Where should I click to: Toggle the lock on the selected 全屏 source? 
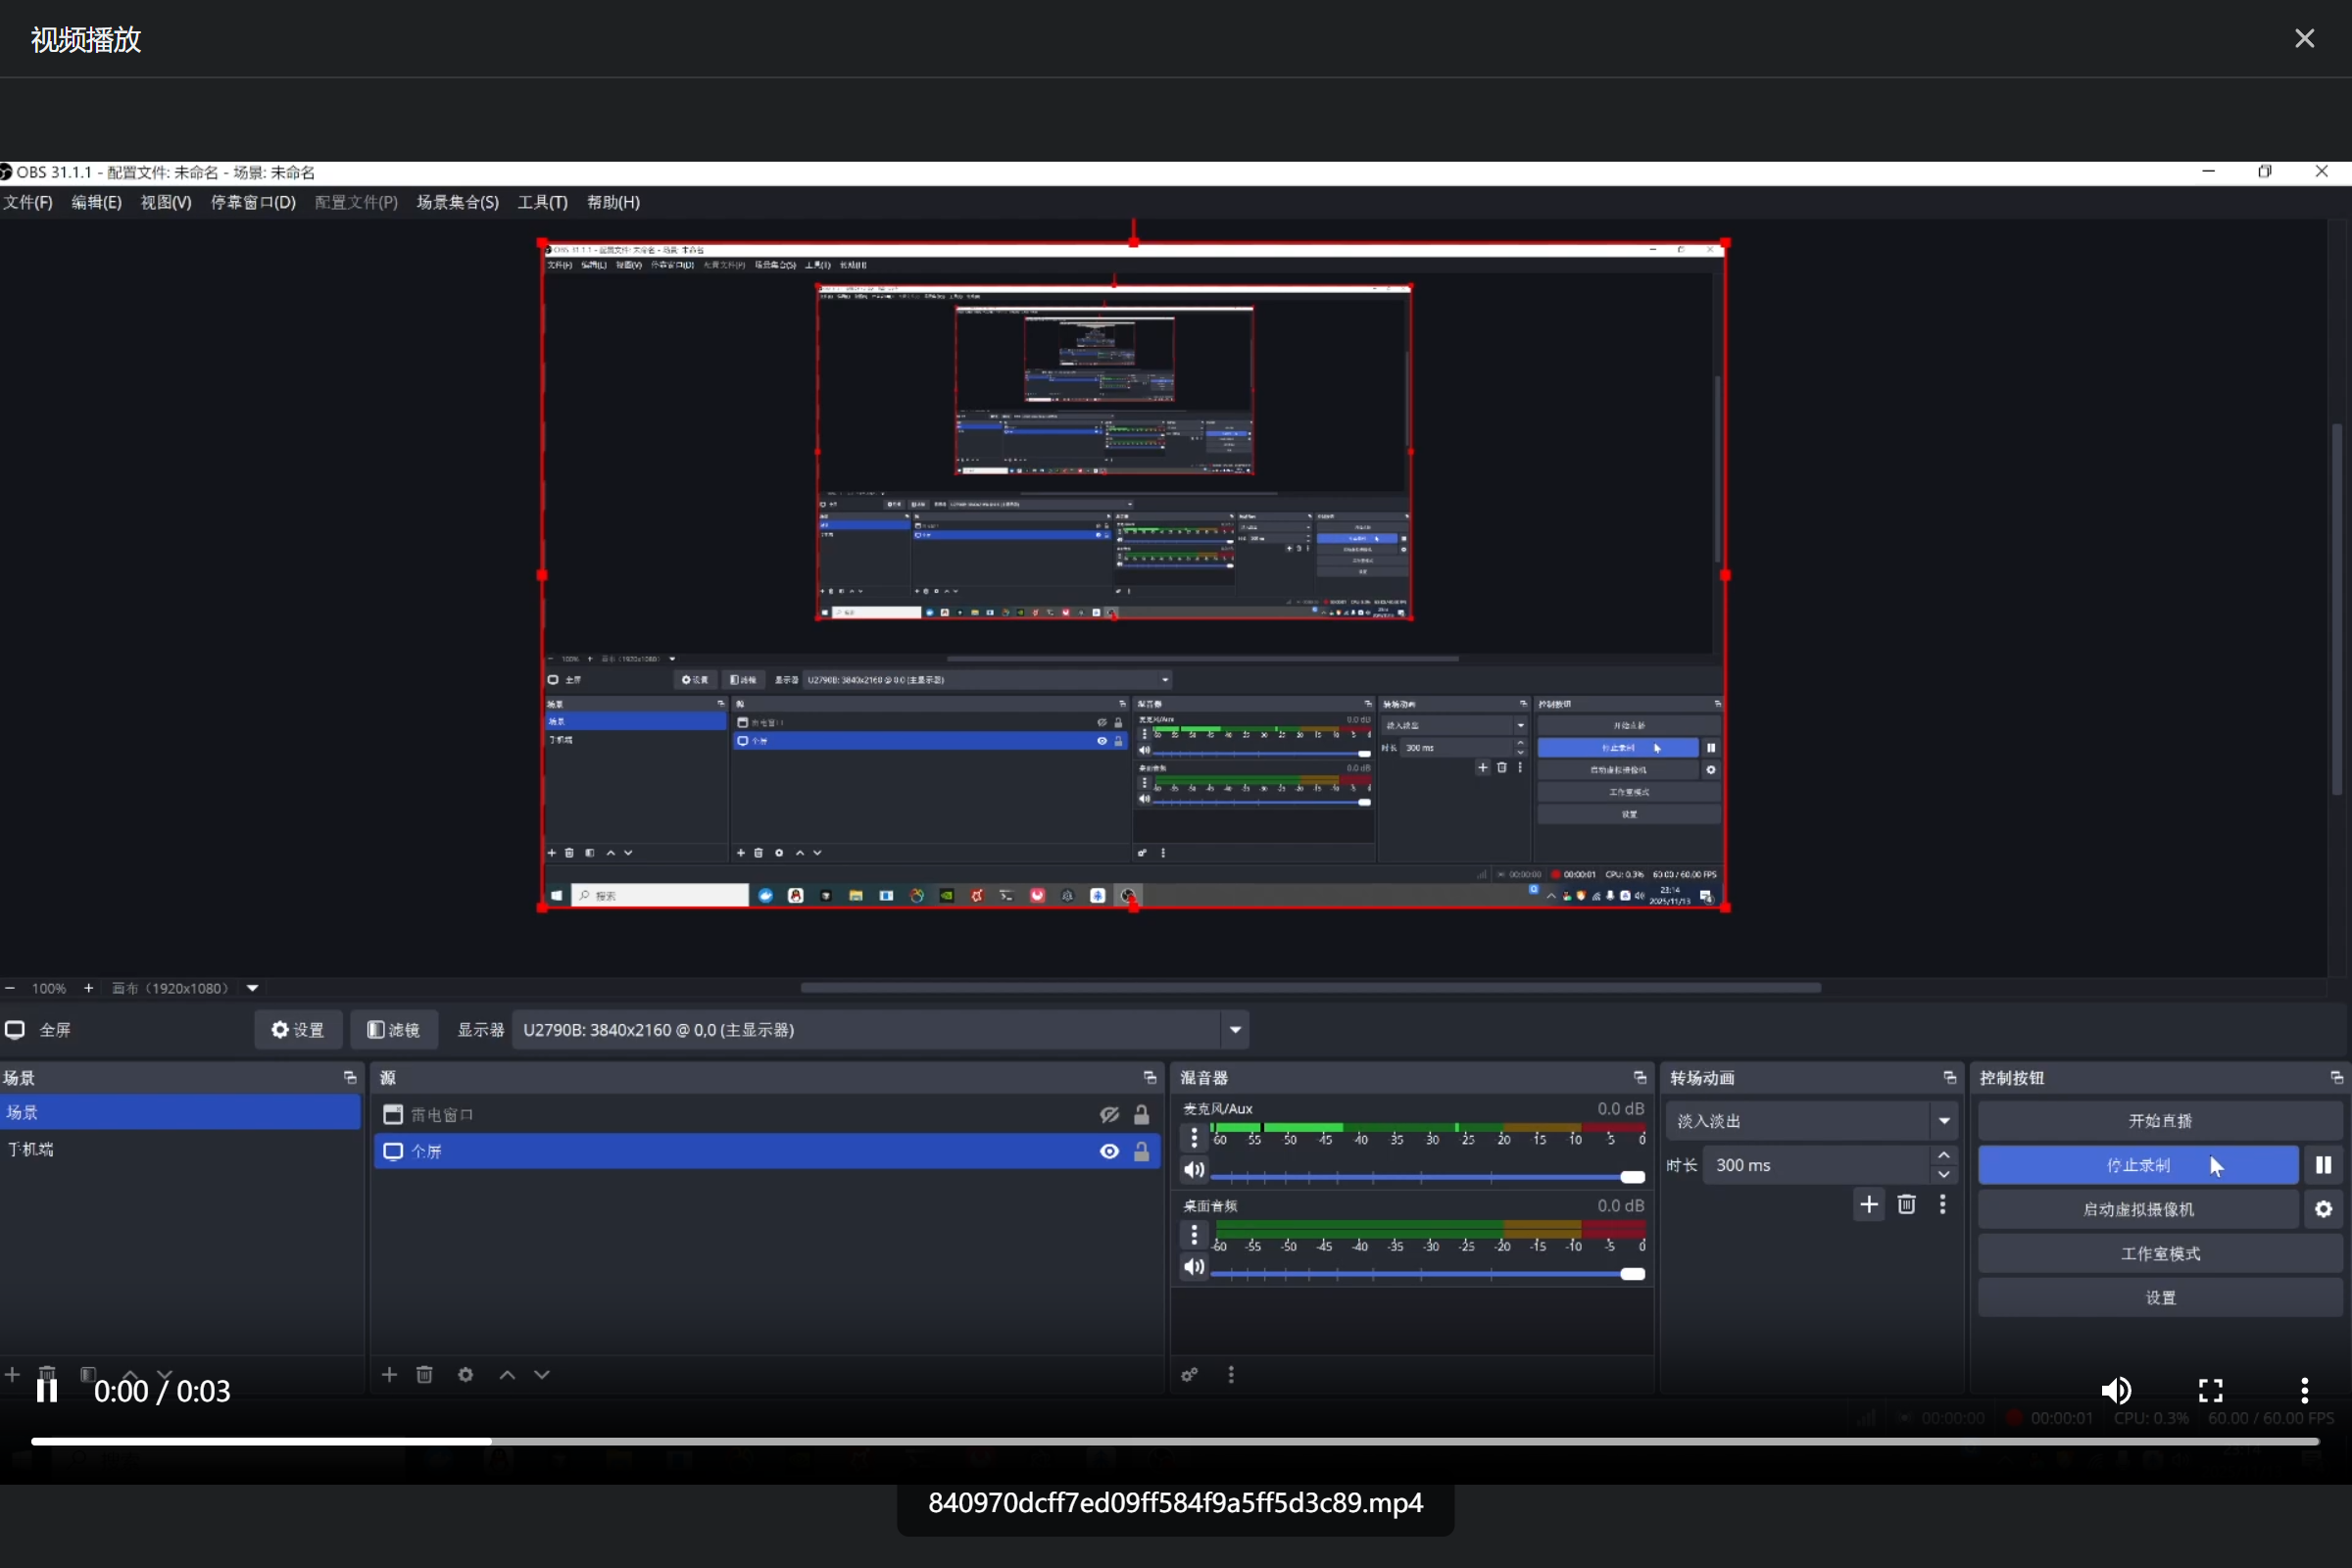(x=1141, y=1151)
